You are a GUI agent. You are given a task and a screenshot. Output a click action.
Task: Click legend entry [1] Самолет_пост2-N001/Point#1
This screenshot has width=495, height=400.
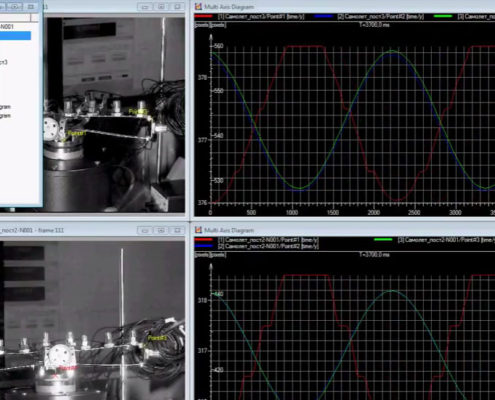[268, 240]
